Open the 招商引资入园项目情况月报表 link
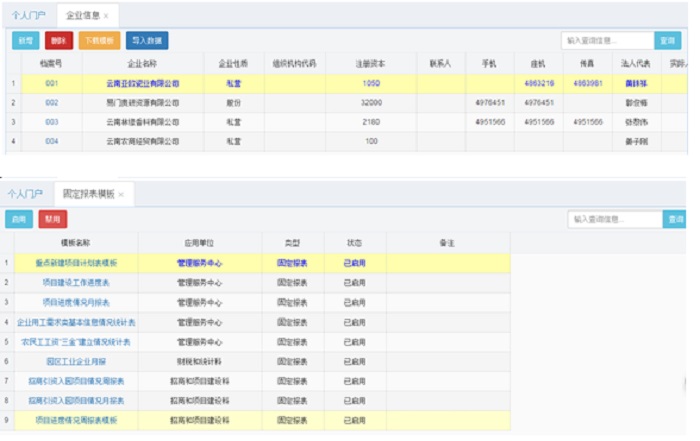Image resolution: width=700 pixels, height=441 pixels. (x=76, y=401)
